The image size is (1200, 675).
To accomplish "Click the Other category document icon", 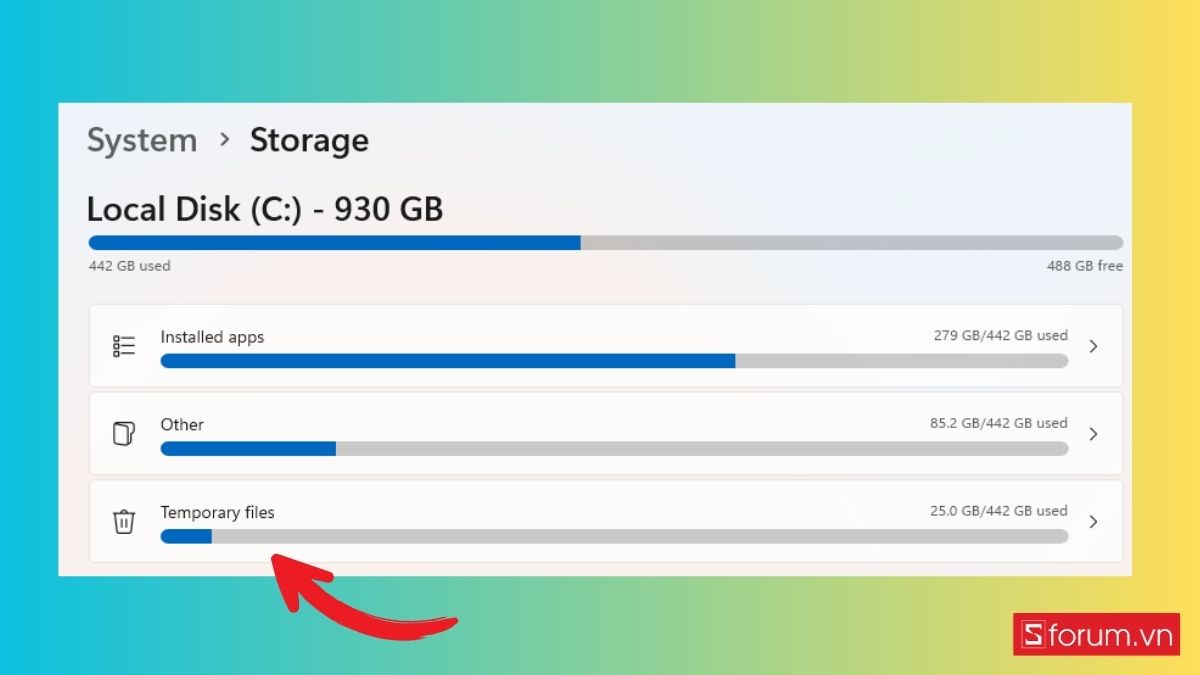I will [x=123, y=434].
